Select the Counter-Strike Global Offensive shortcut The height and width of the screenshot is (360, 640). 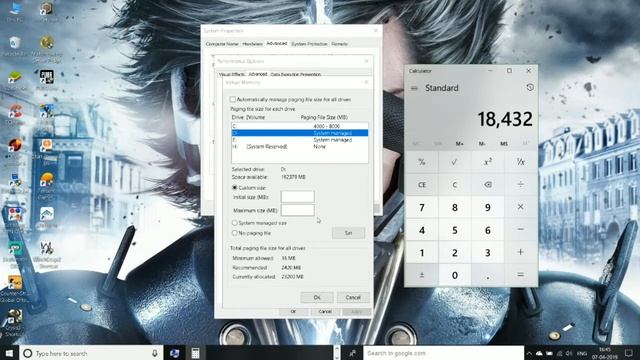(14, 289)
